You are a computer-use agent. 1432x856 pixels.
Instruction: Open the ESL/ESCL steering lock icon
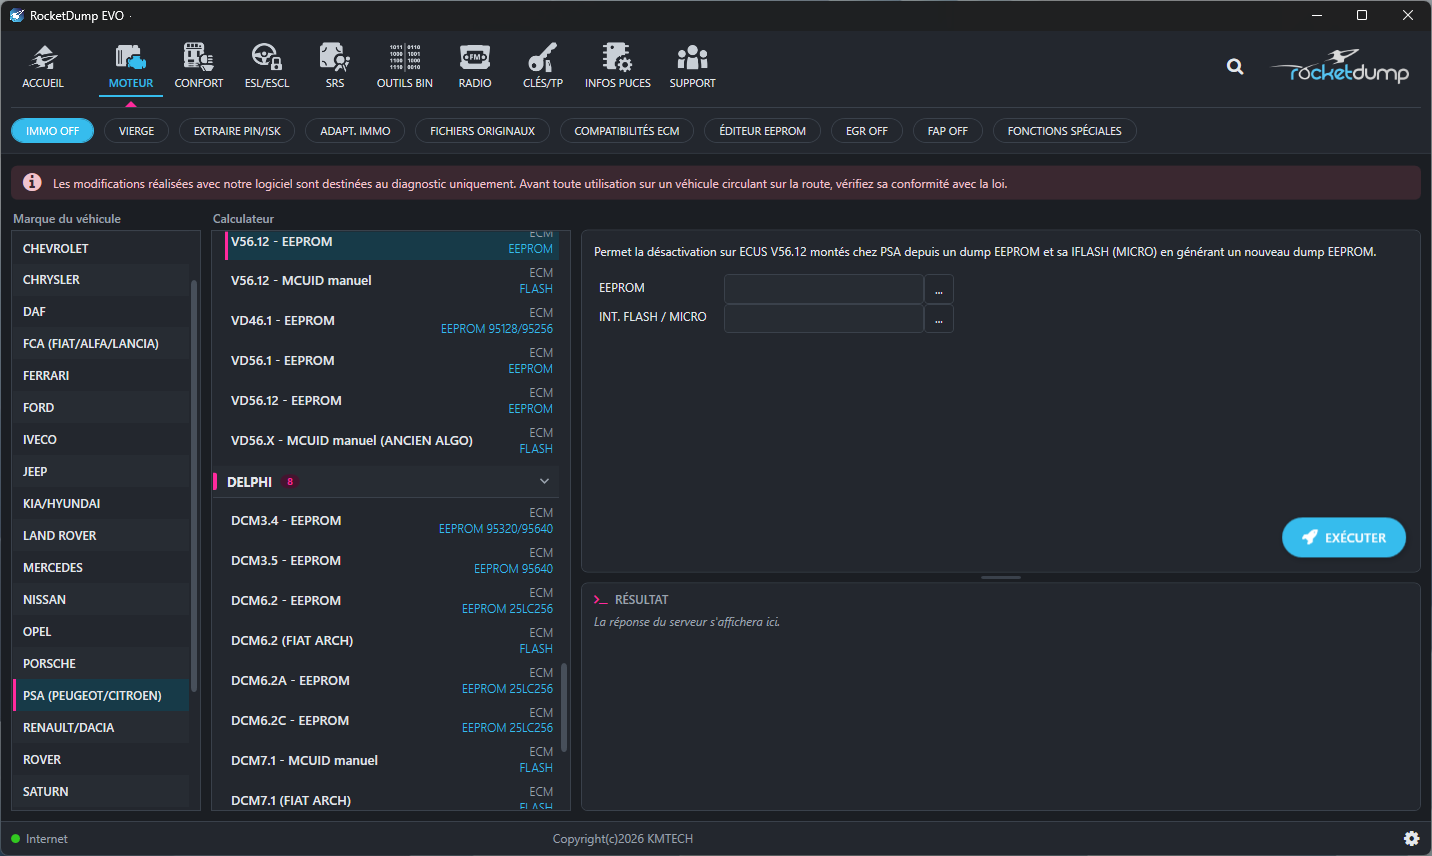pyautogui.click(x=267, y=66)
